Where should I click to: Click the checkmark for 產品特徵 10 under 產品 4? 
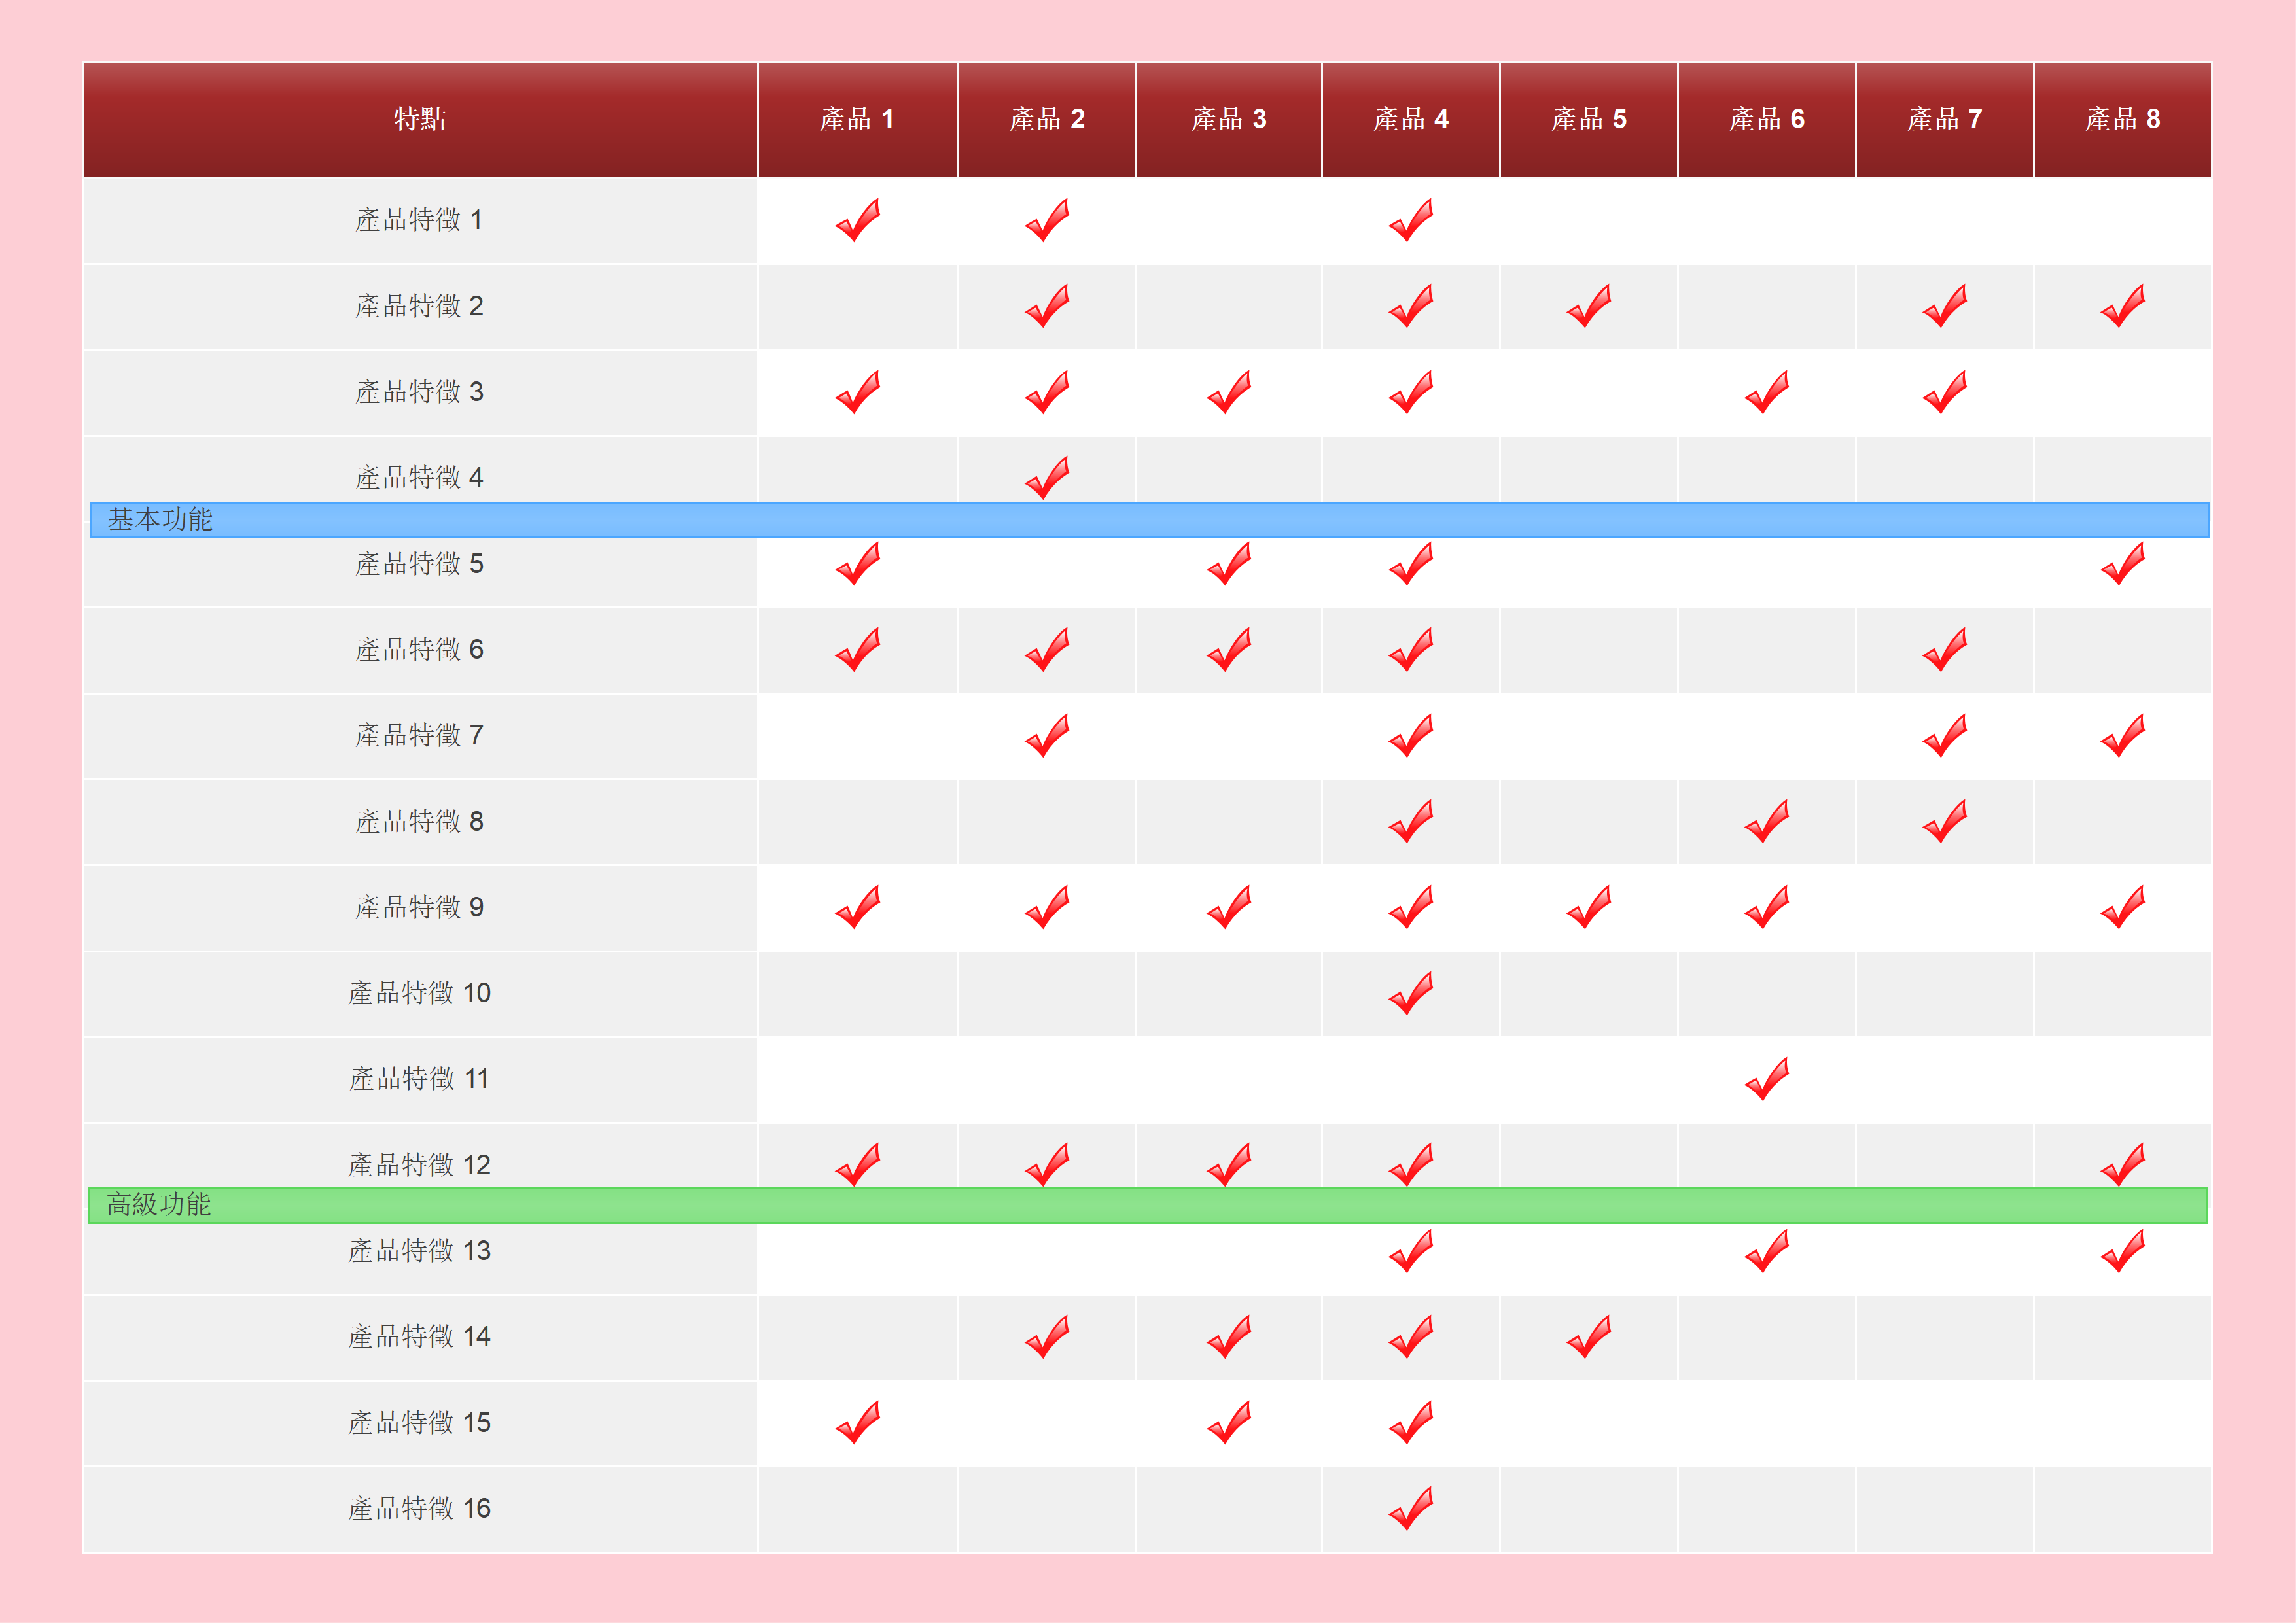click(1410, 993)
